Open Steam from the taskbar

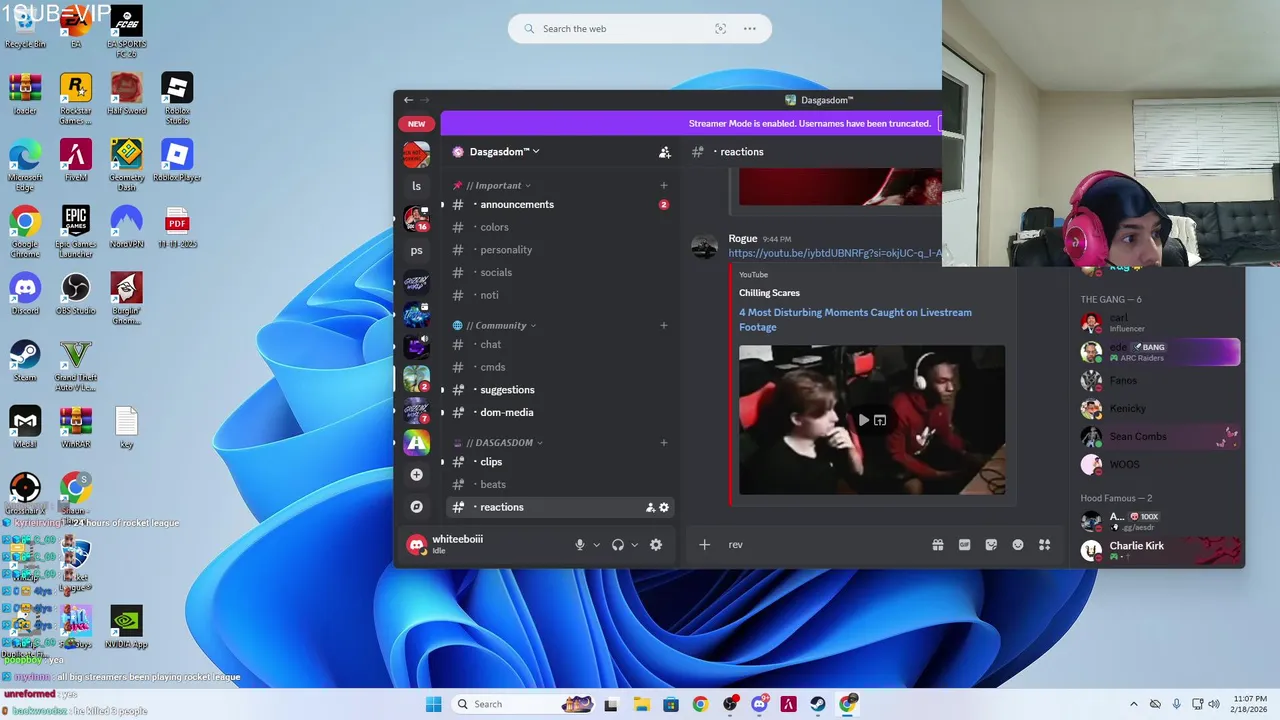(818, 704)
